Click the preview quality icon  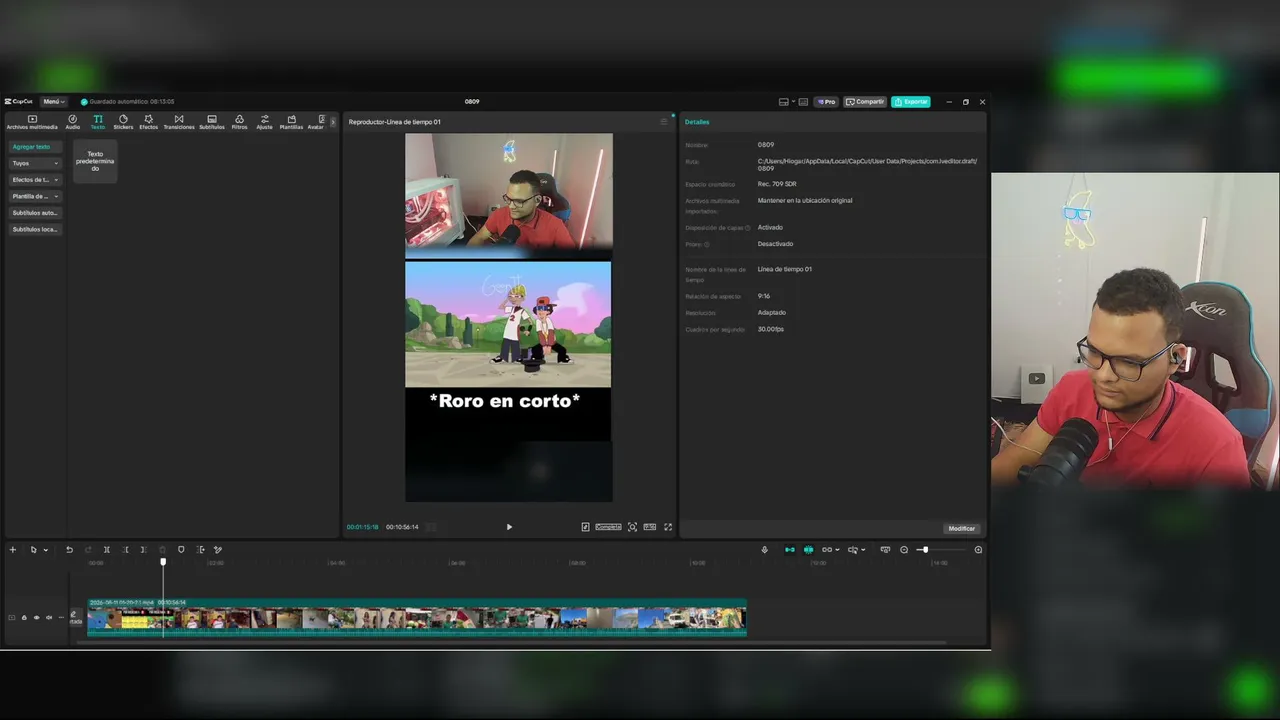click(x=585, y=527)
